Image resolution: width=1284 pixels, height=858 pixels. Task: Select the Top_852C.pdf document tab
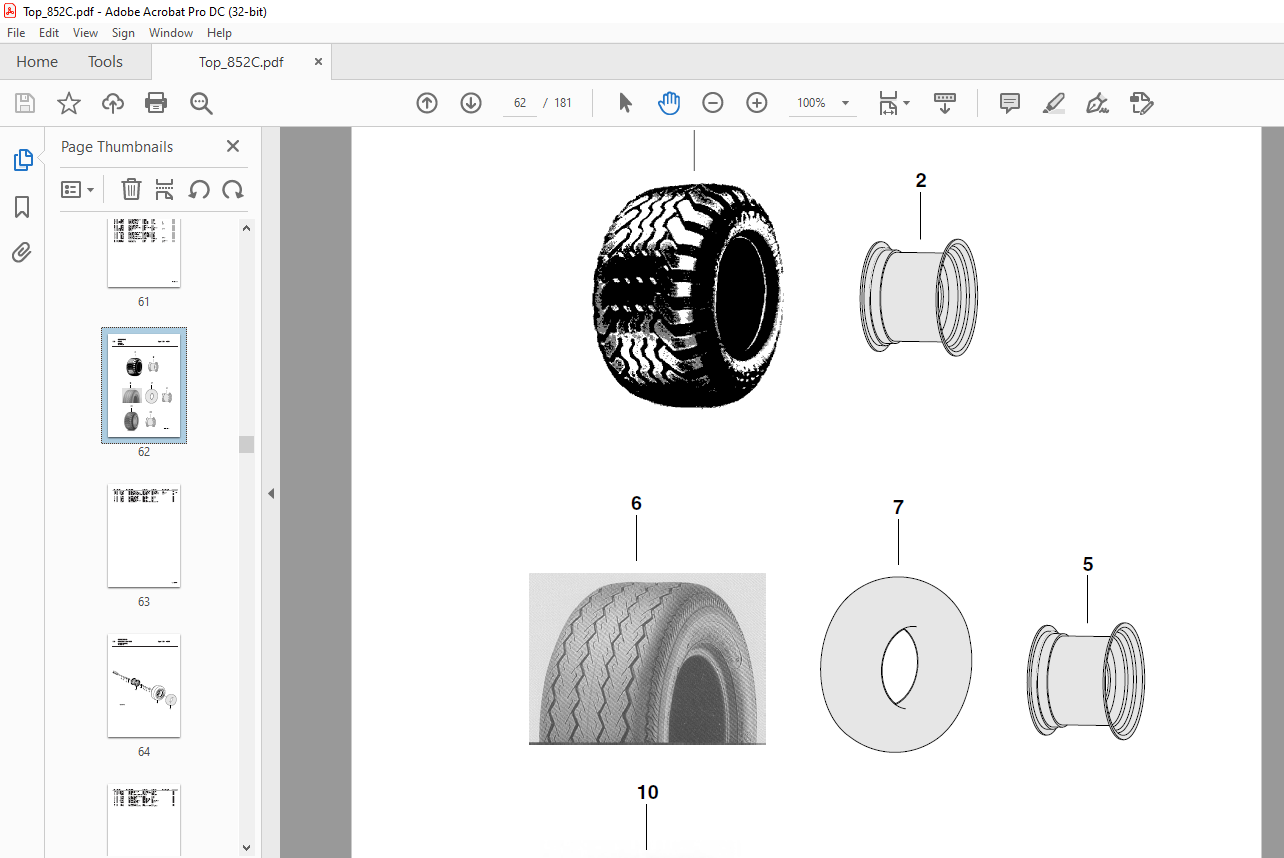[x=241, y=62]
